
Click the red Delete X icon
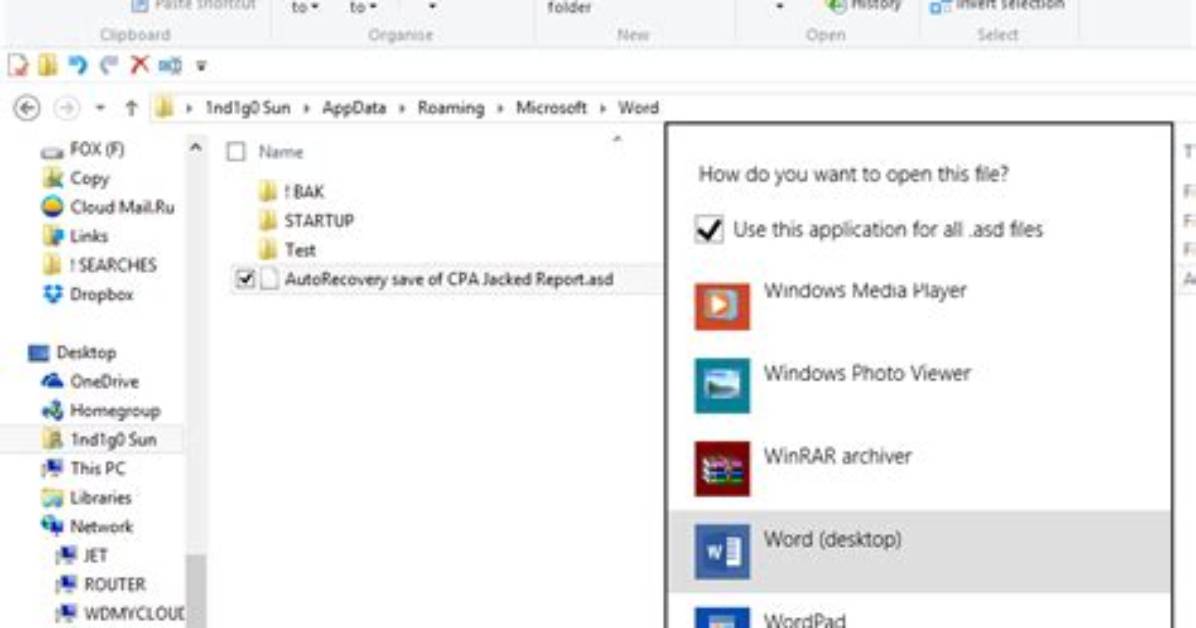(x=139, y=66)
